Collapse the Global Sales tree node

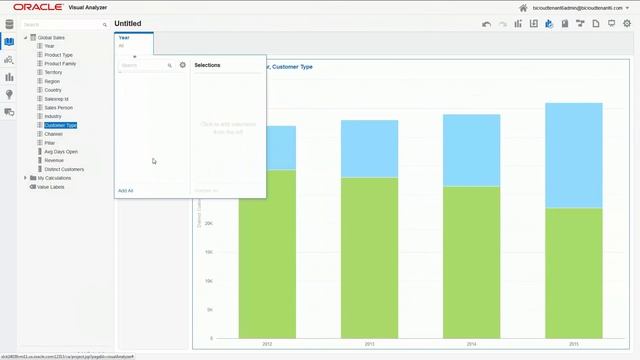26,38
